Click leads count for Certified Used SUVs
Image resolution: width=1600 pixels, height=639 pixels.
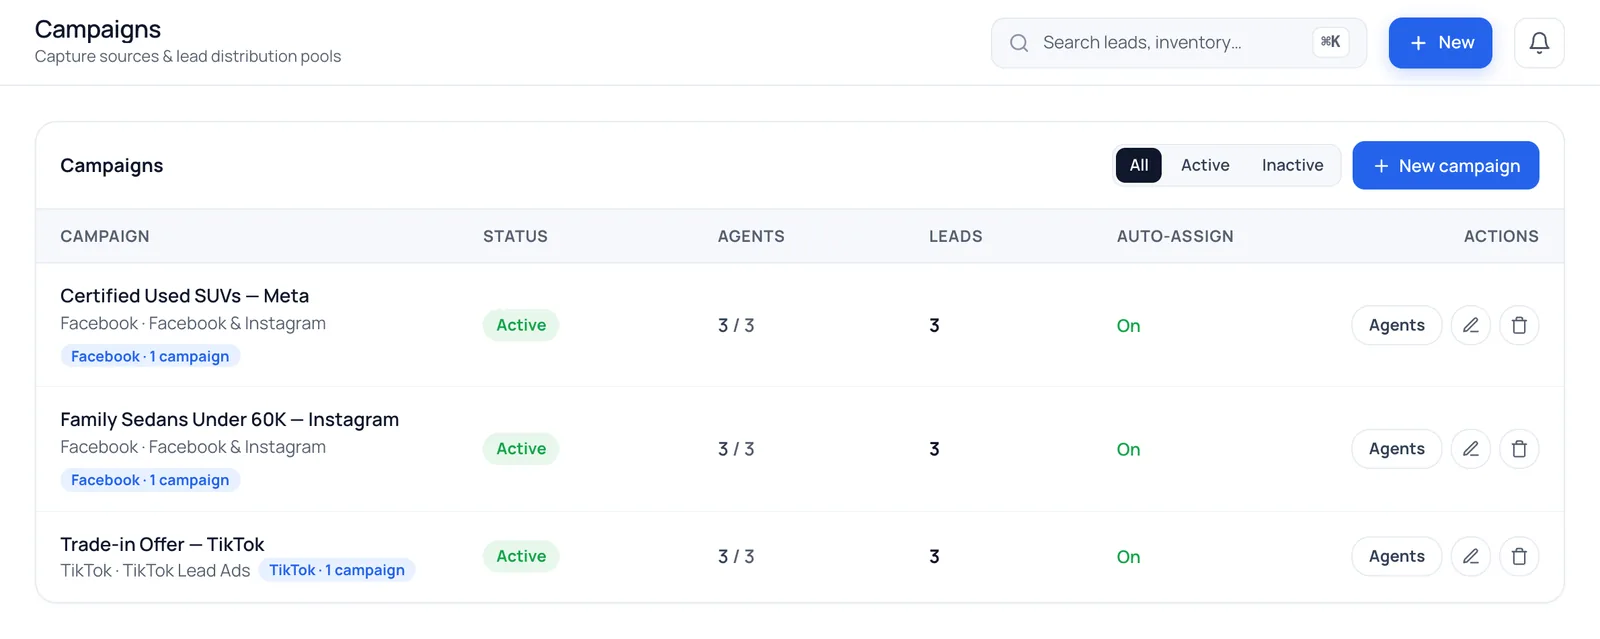(x=934, y=325)
